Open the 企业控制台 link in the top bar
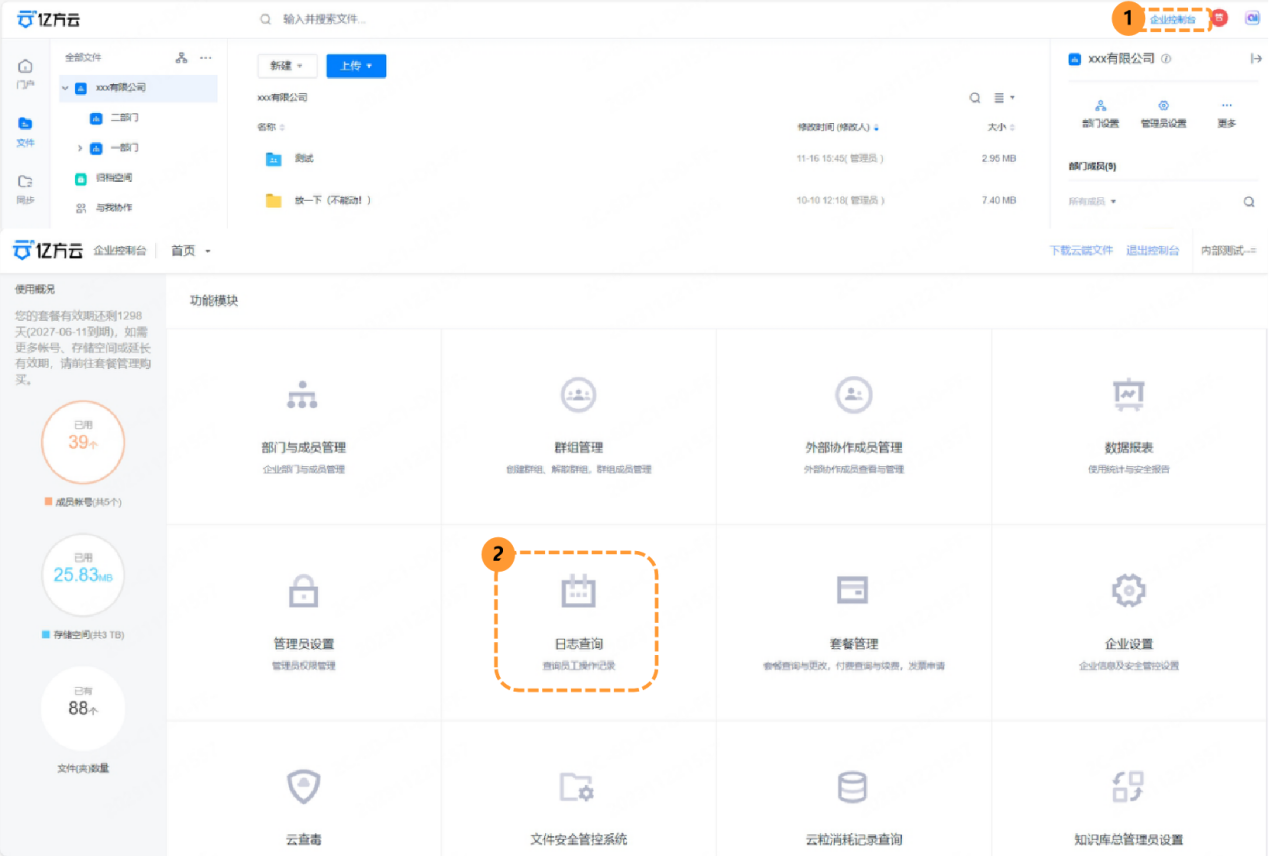The width and height of the screenshot is (1269, 856). click(1172, 19)
